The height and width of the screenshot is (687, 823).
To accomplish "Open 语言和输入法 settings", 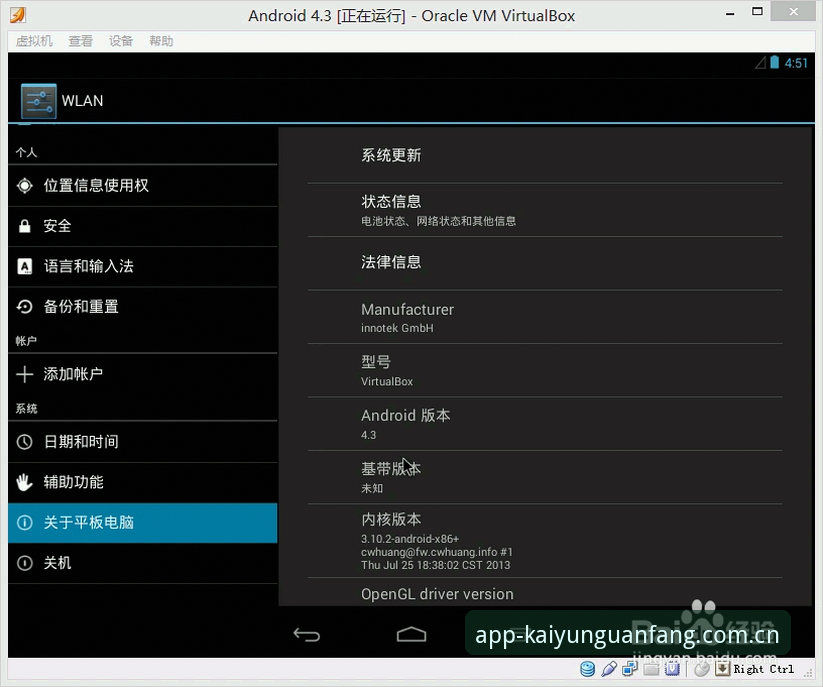I will tap(143, 267).
